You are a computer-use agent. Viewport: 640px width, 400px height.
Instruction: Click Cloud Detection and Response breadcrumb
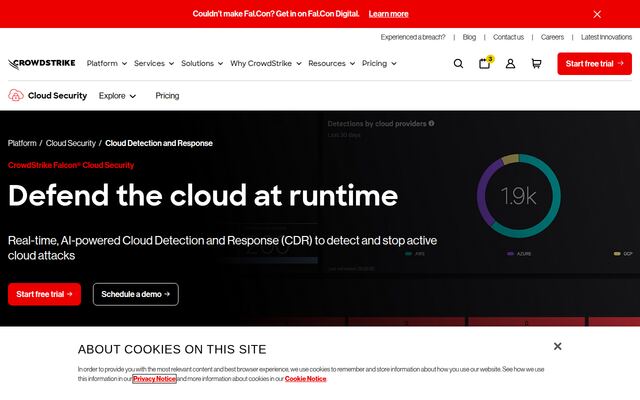(x=159, y=143)
